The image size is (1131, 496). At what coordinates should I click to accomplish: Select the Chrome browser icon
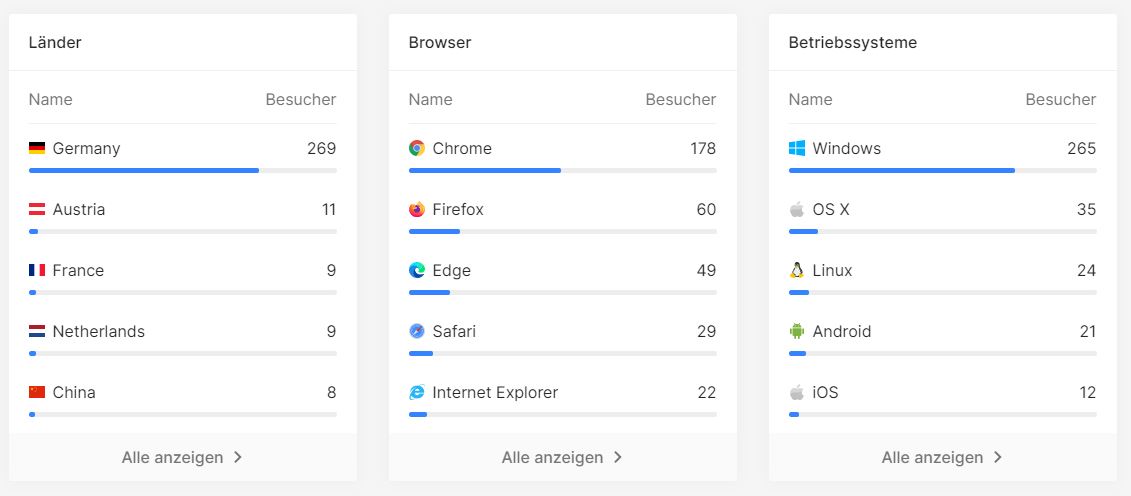(417, 149)
